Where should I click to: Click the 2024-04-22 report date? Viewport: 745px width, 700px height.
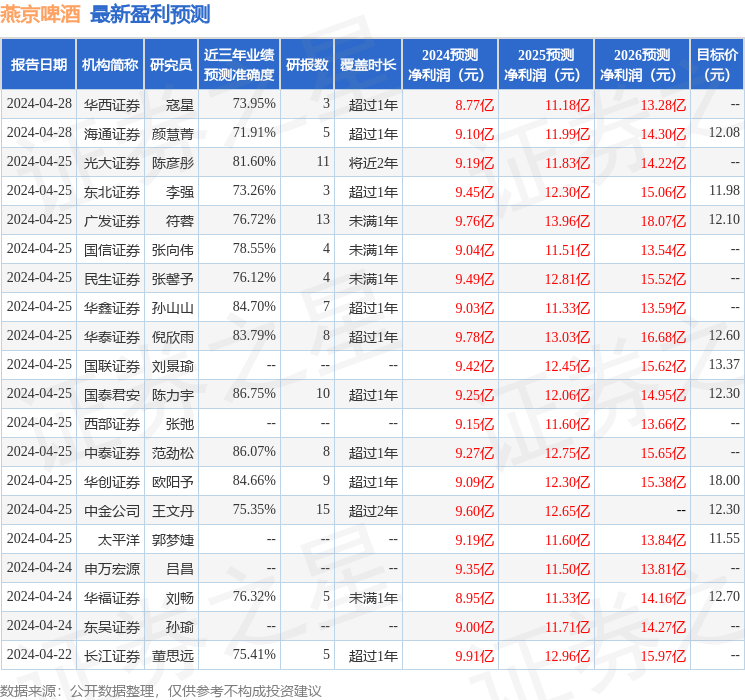click(x=39, y=654)
